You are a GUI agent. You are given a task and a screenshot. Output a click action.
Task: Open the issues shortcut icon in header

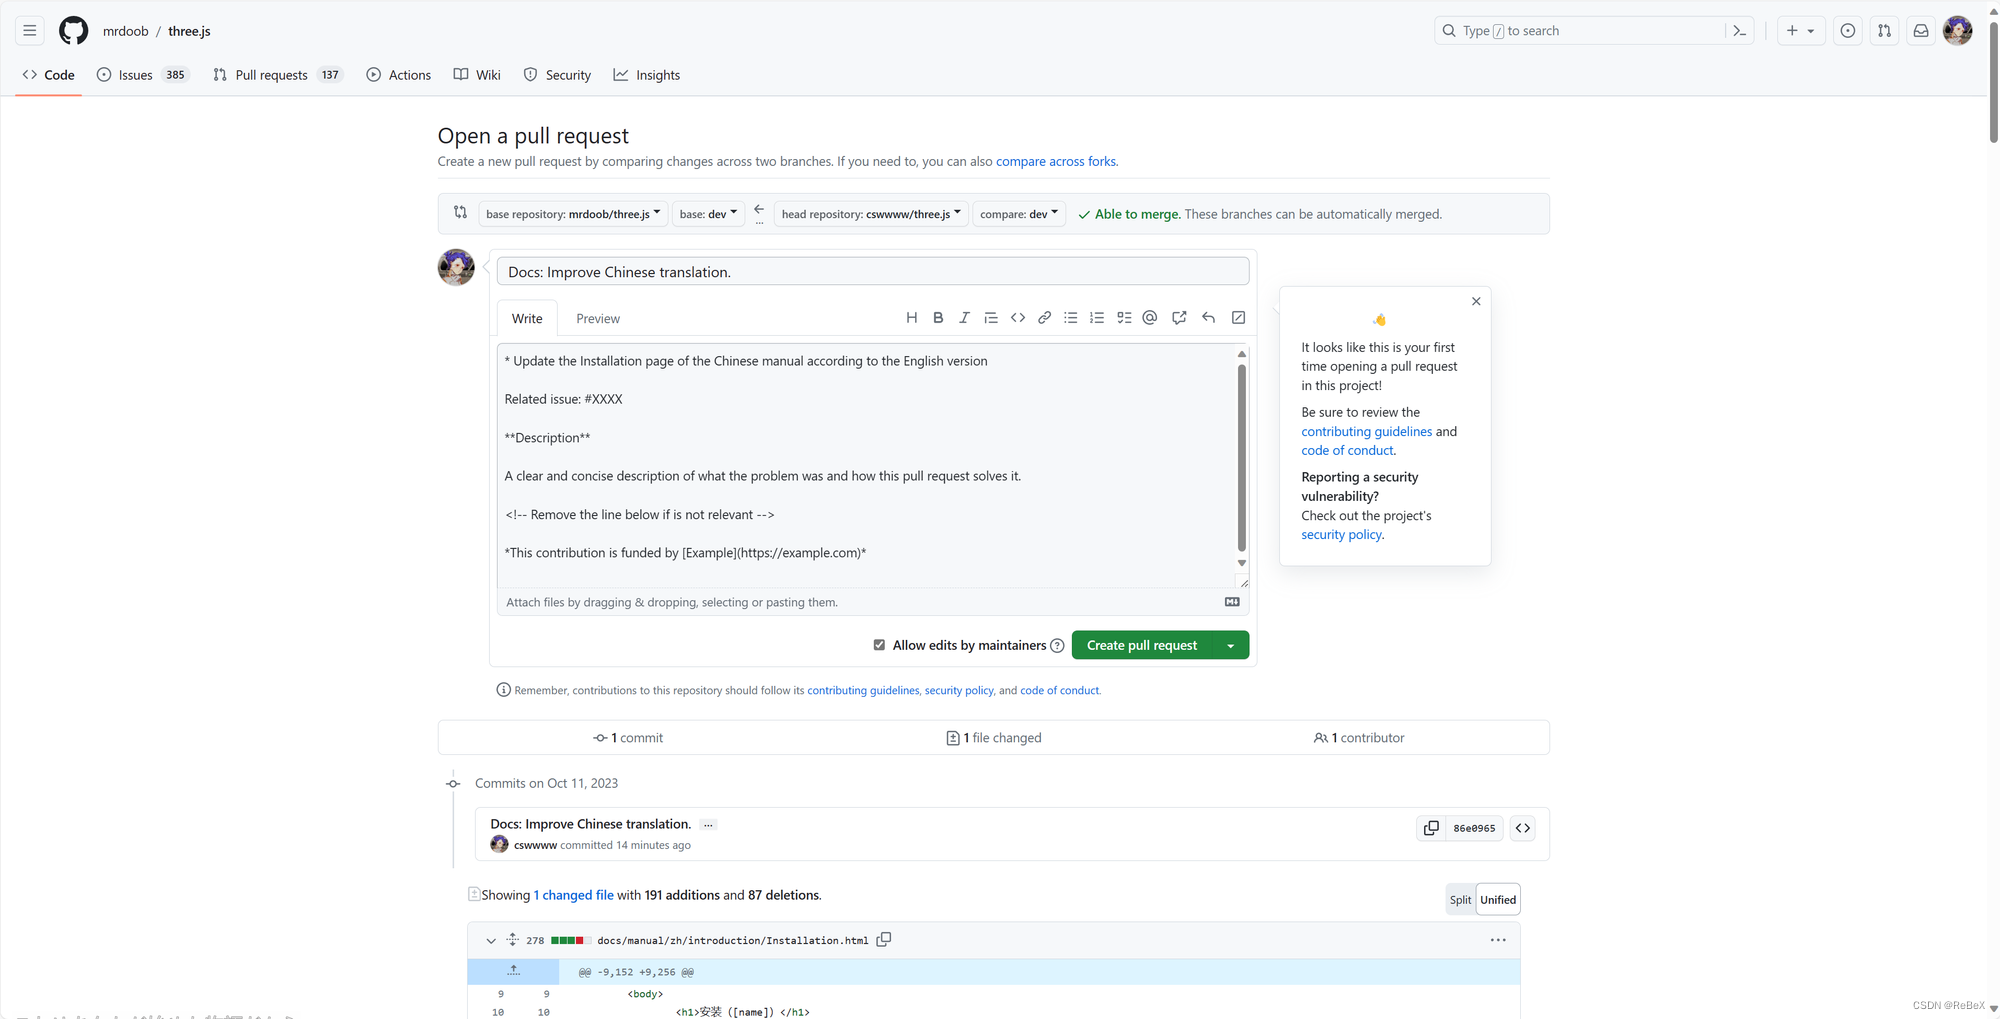[x=1848, y=31]
